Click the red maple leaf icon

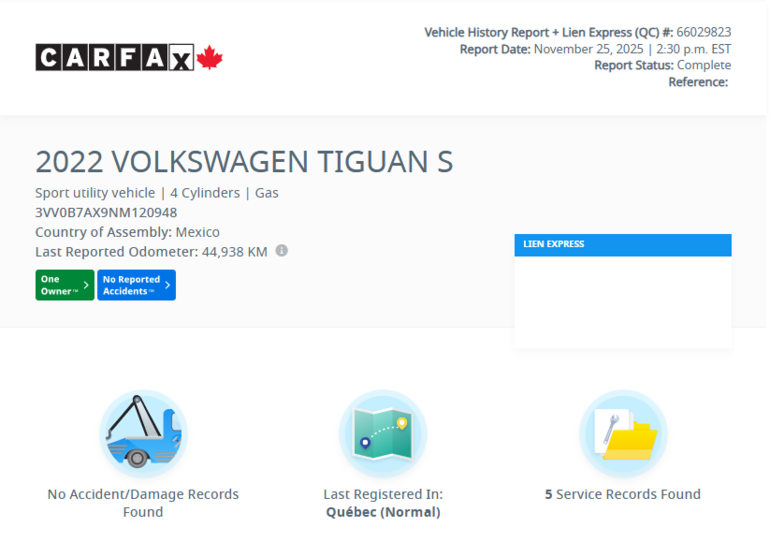209,58
